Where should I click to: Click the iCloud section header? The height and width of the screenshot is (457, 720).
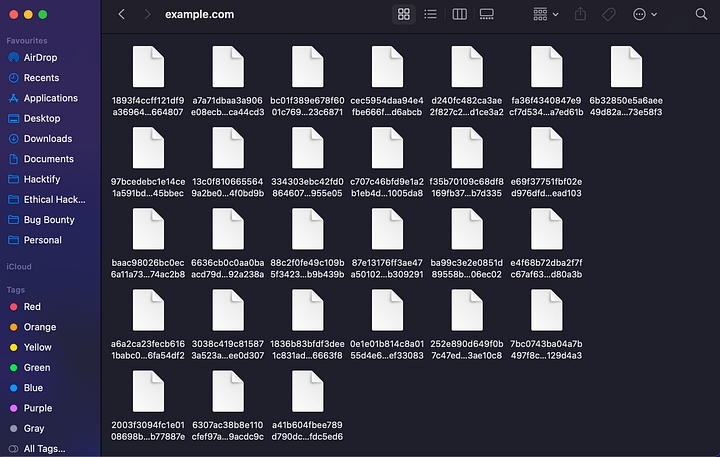click(19, 266)
